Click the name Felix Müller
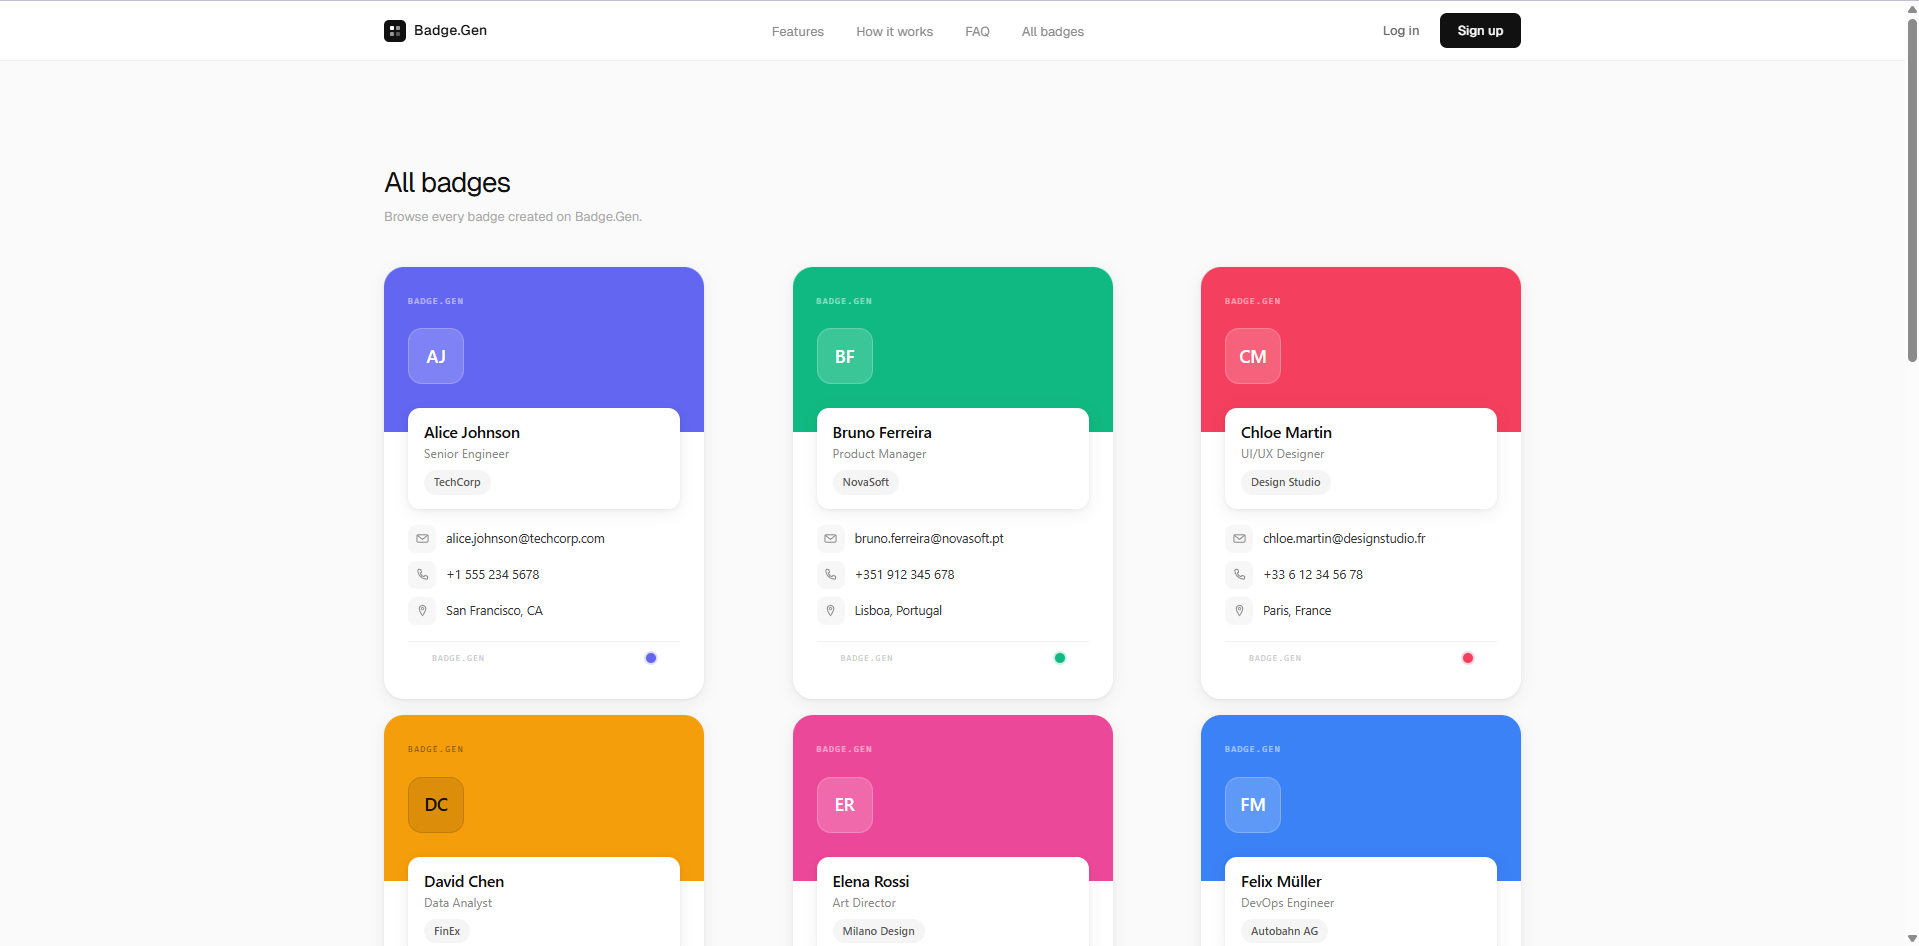 point(1281,882)
